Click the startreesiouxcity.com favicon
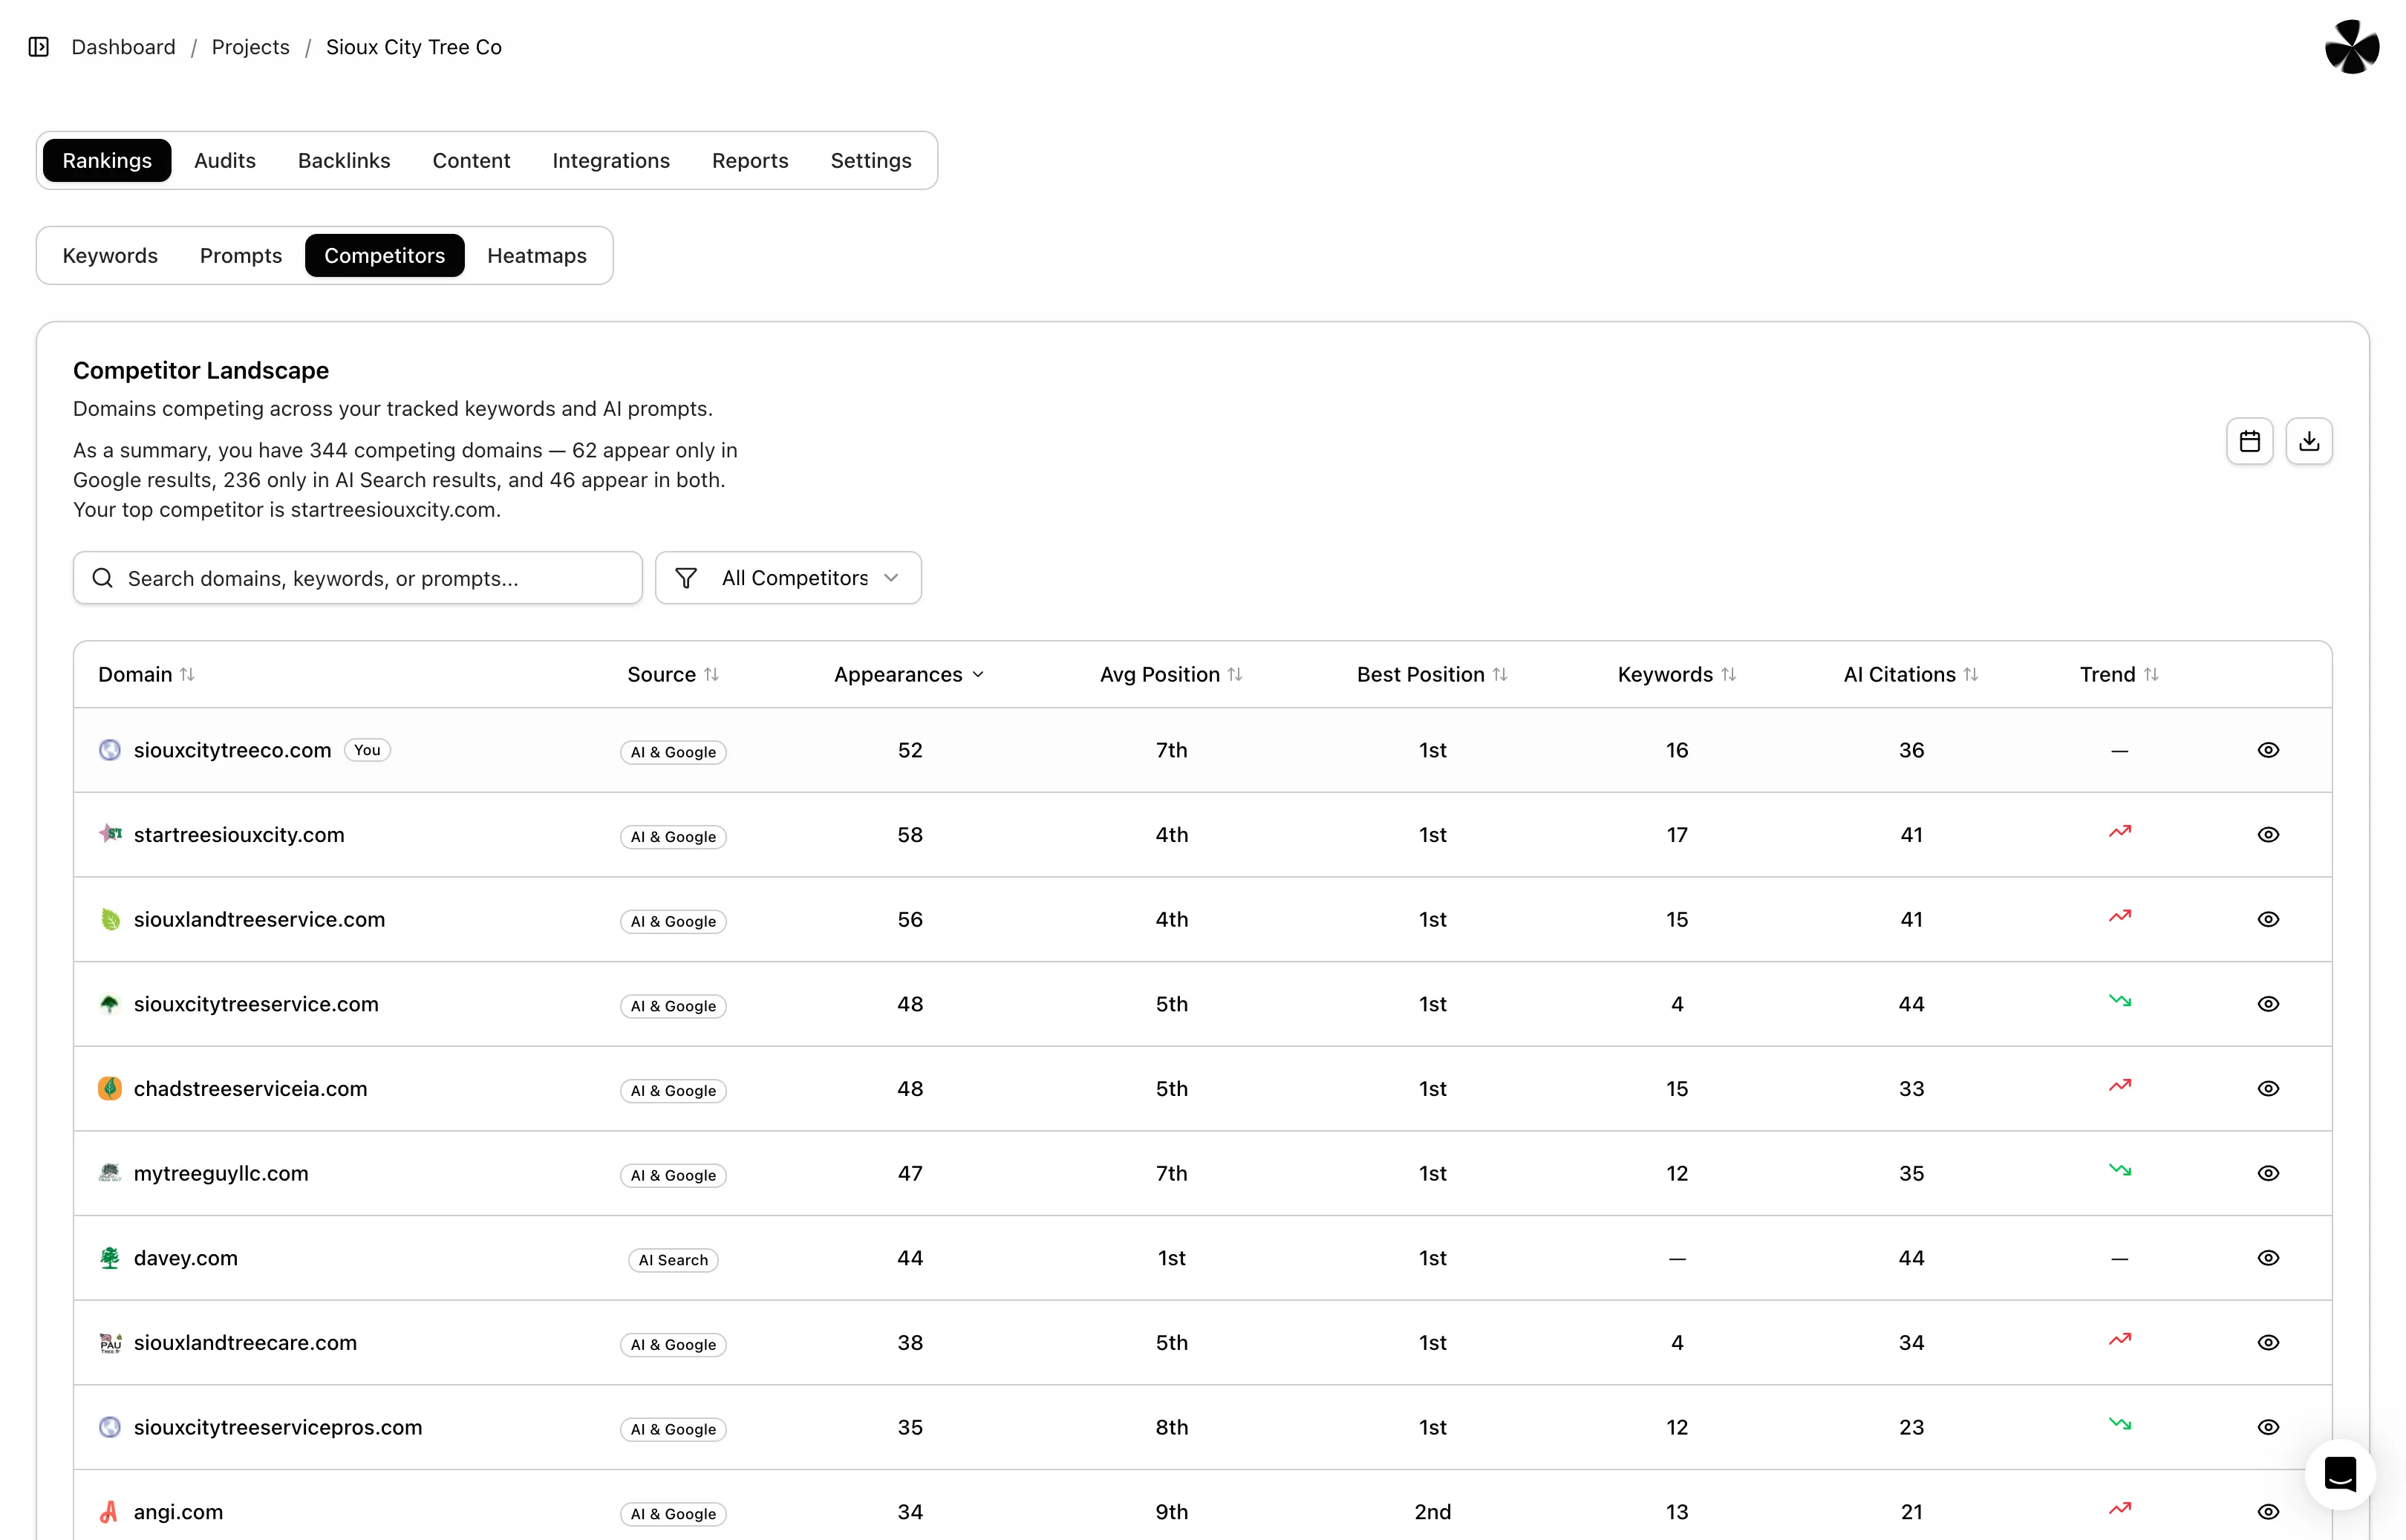This screenshot has width=2406, height=1540. [x=110, y=834]
